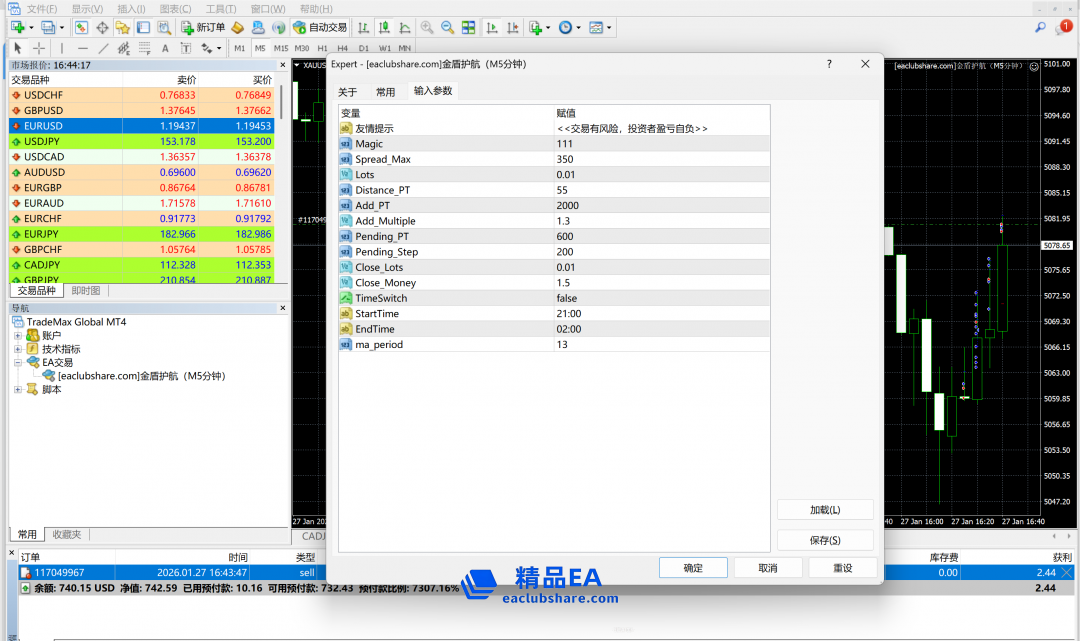Expand the 账户 accounts tree node

(18, 336)
